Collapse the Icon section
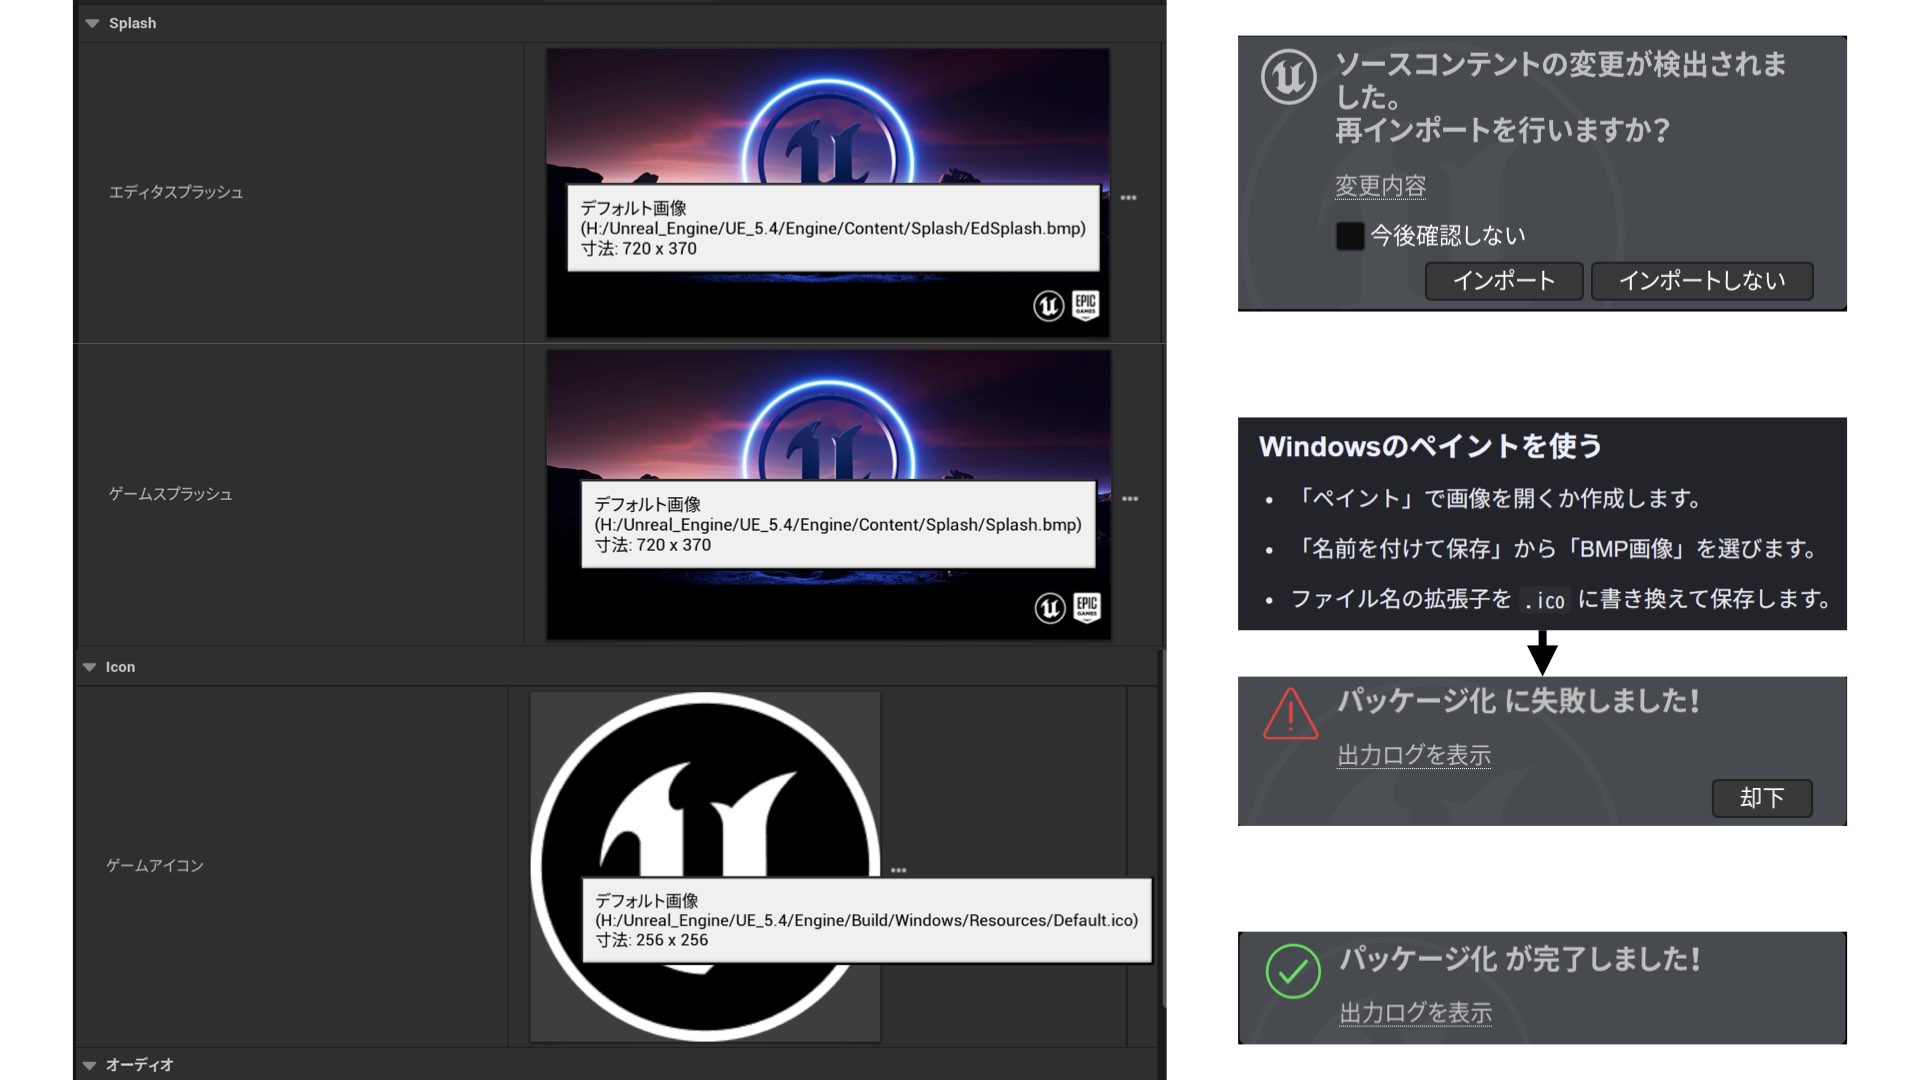 coord(90,667)
